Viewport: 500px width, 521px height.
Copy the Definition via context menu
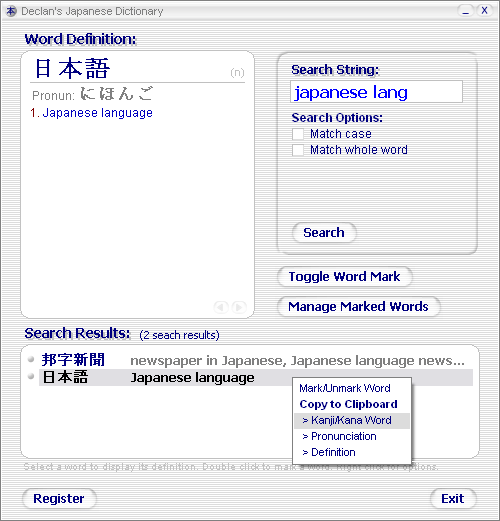point(352,452)
